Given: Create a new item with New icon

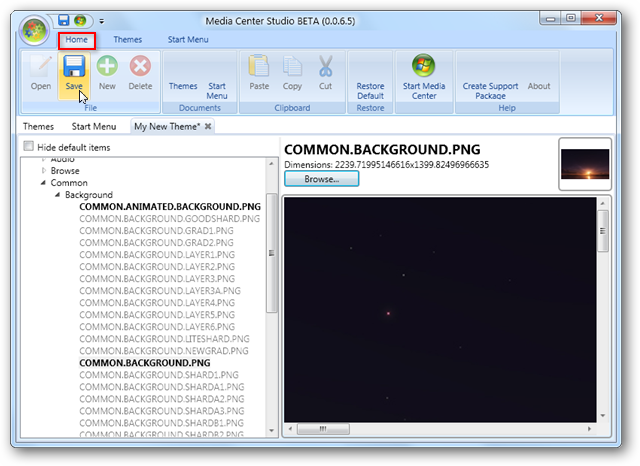Looking at the screenshot, I should [x=107, y=66].
